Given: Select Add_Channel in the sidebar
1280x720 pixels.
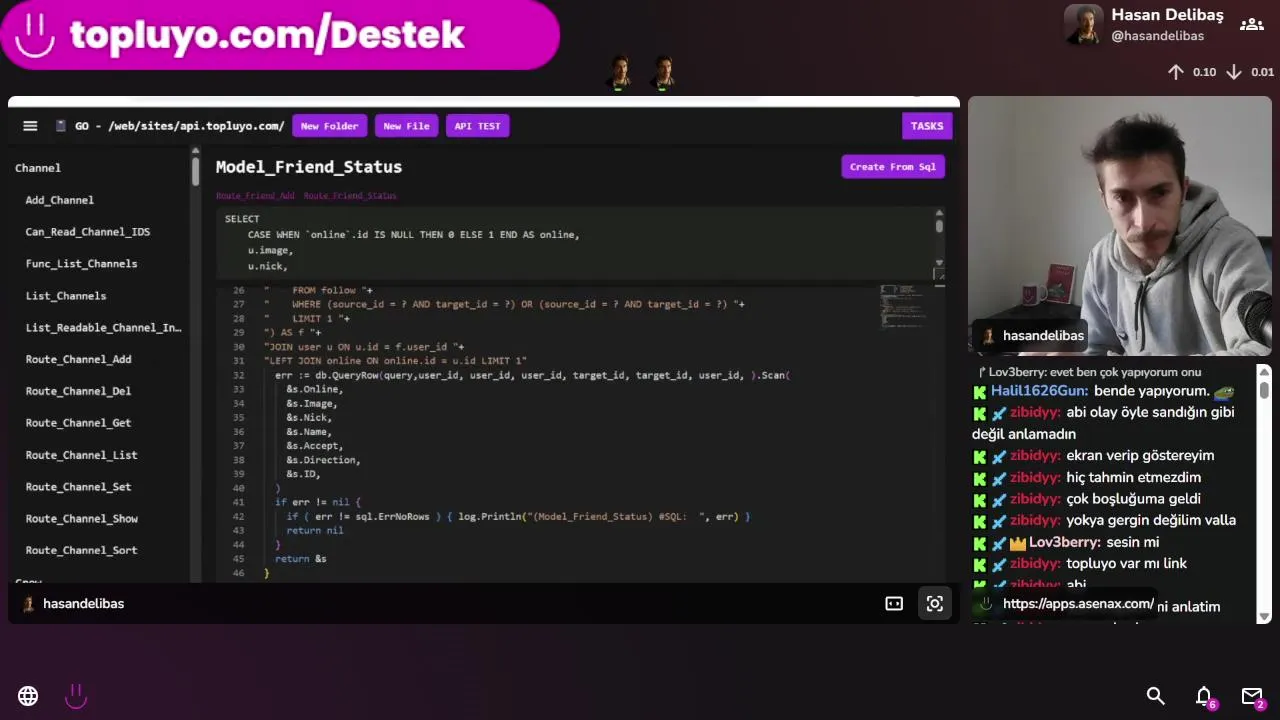Looking at the screenshot, I should 60,200.
